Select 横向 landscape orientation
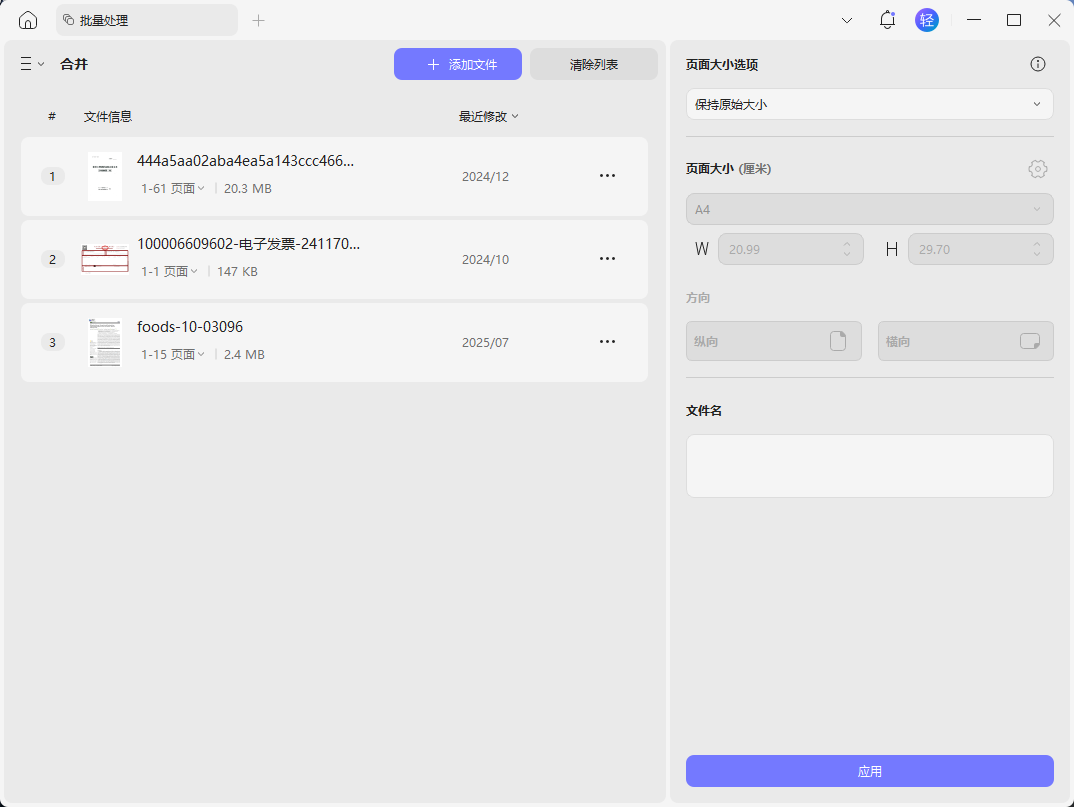 tap(966, 341)
